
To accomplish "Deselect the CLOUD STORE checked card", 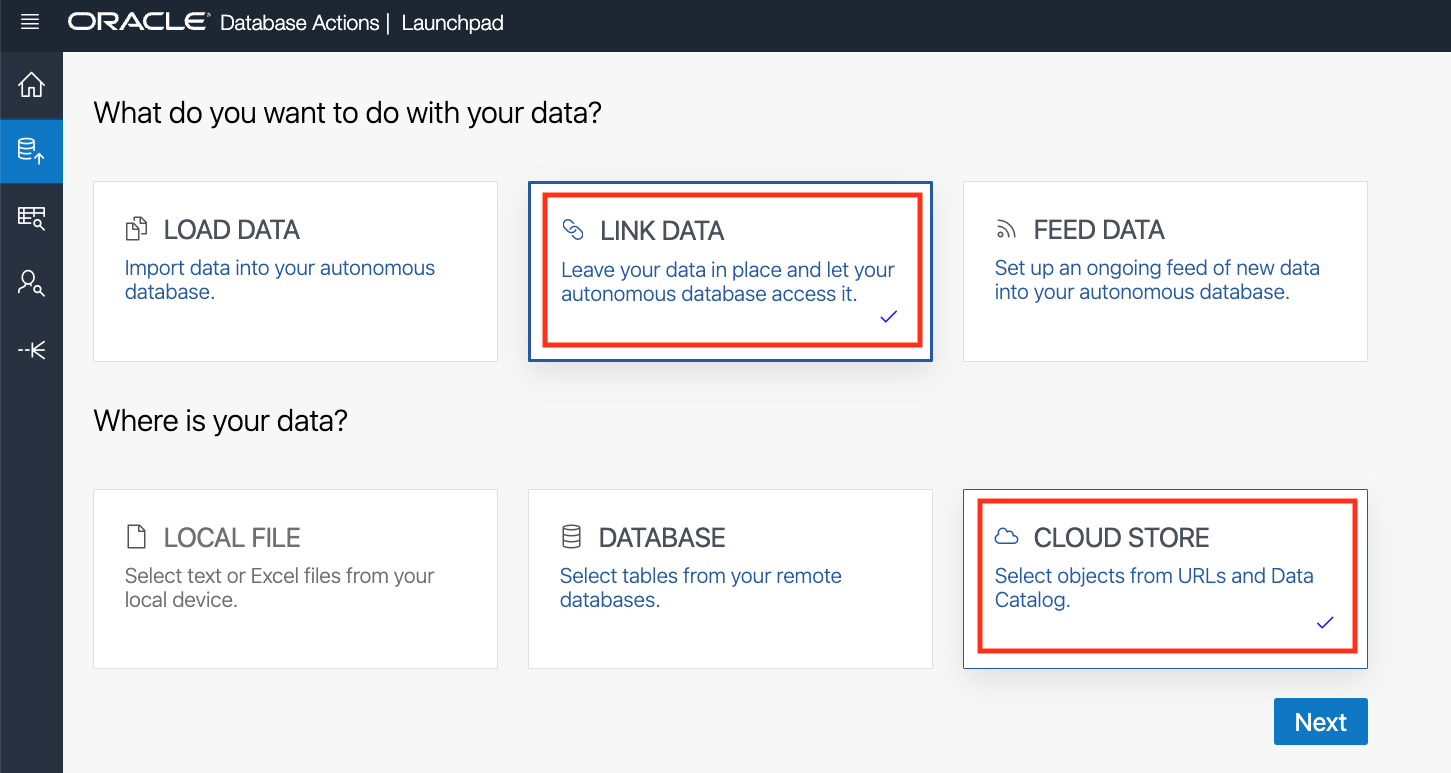I will 1165,578.
